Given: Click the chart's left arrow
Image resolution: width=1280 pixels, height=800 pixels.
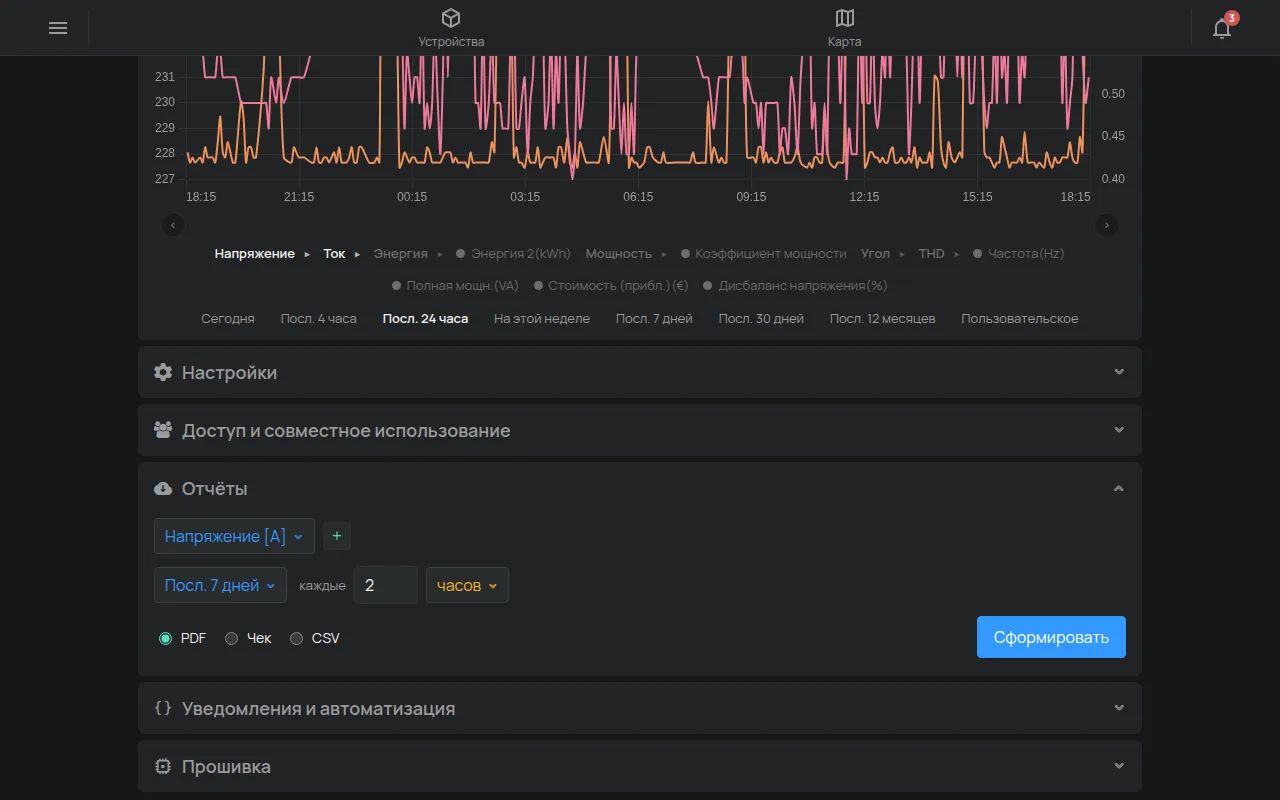Looking at the screenshot, I should click(x=173, y=225).
